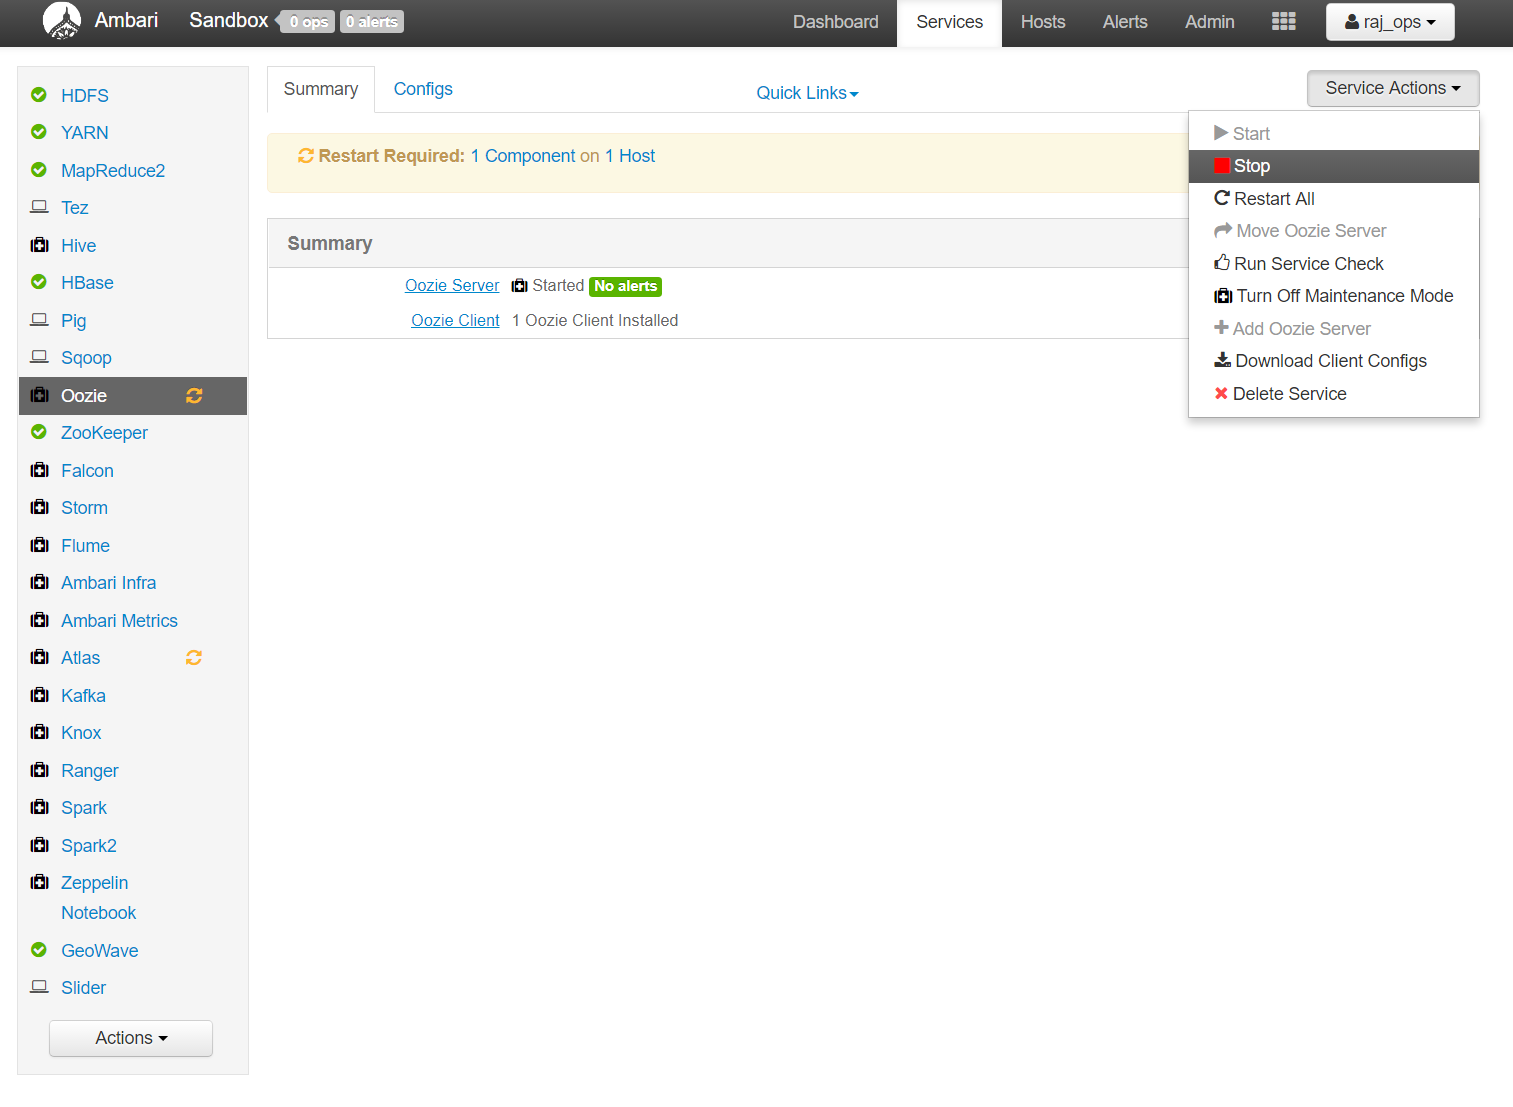Open Services in top navigation
Viewport: 1513px width, 1107px height.
tap(949, 22)
